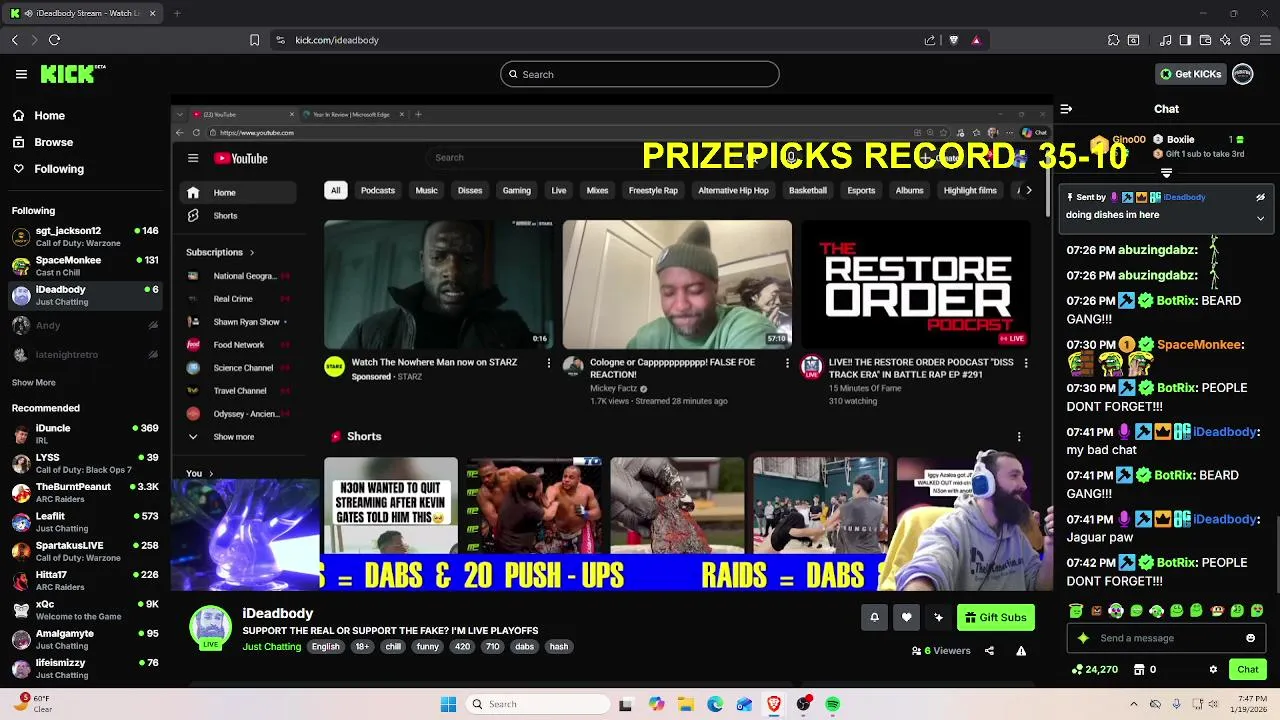1280x720 pixels.
Task: Open Restore Order Podcast video thumbnail
Action: point(916,284)
